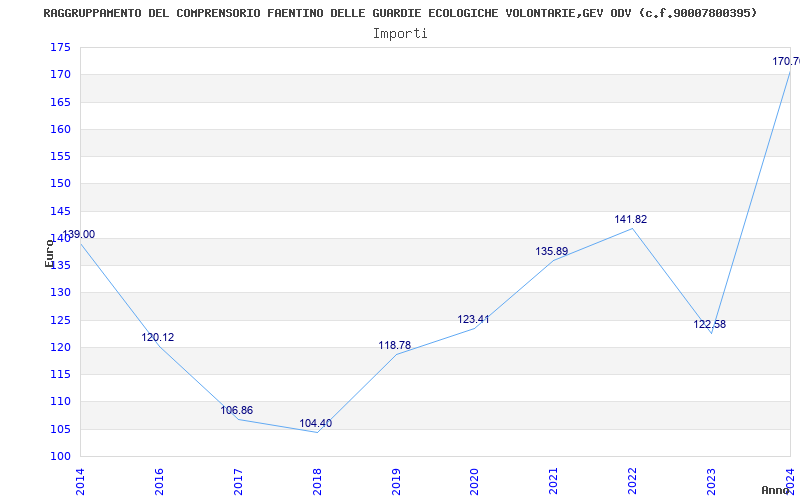Click the 130 y-axis tick label
The image size is (800, 500).
coord(60,293)
